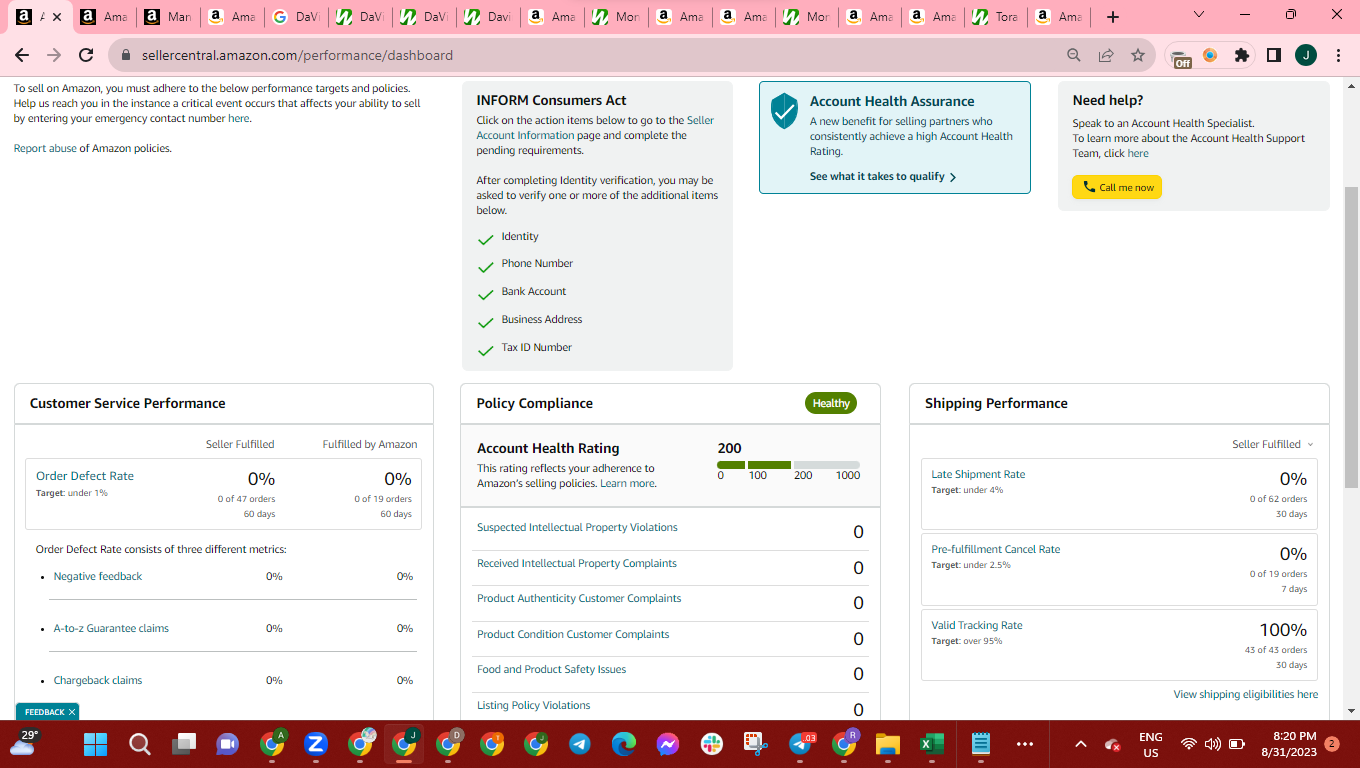
Task: Click the browser forward arrow
Action: [54, 55]
